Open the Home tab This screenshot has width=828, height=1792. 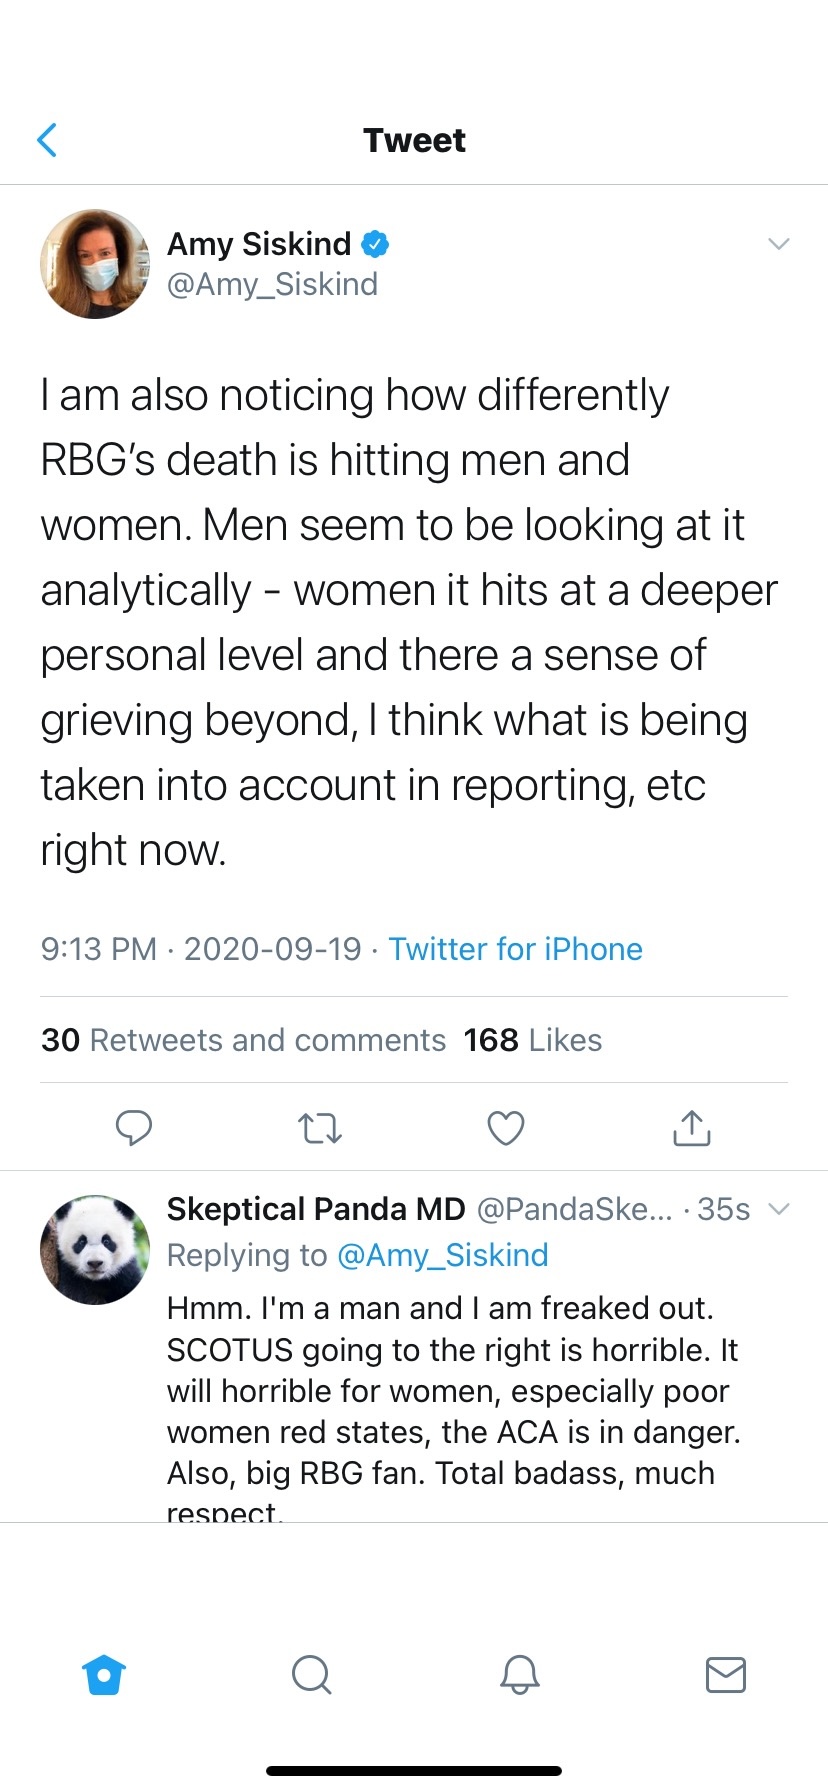105,1674
